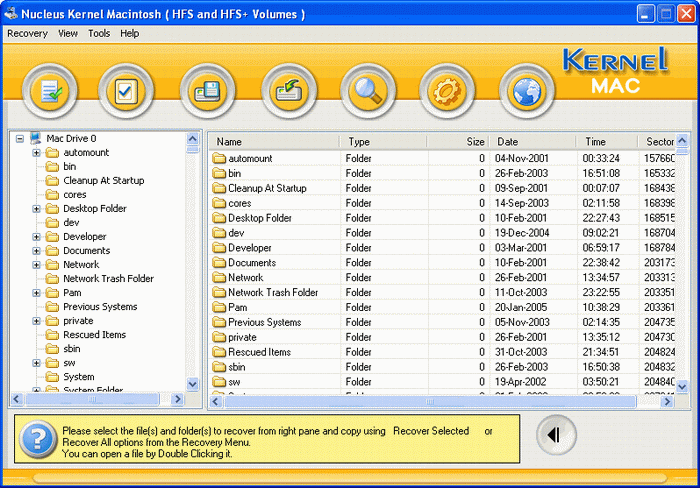Image resolution: width=700 pixels, height=488 pixels.
Task: Click the blue question mark help icon
Action: 38,439
